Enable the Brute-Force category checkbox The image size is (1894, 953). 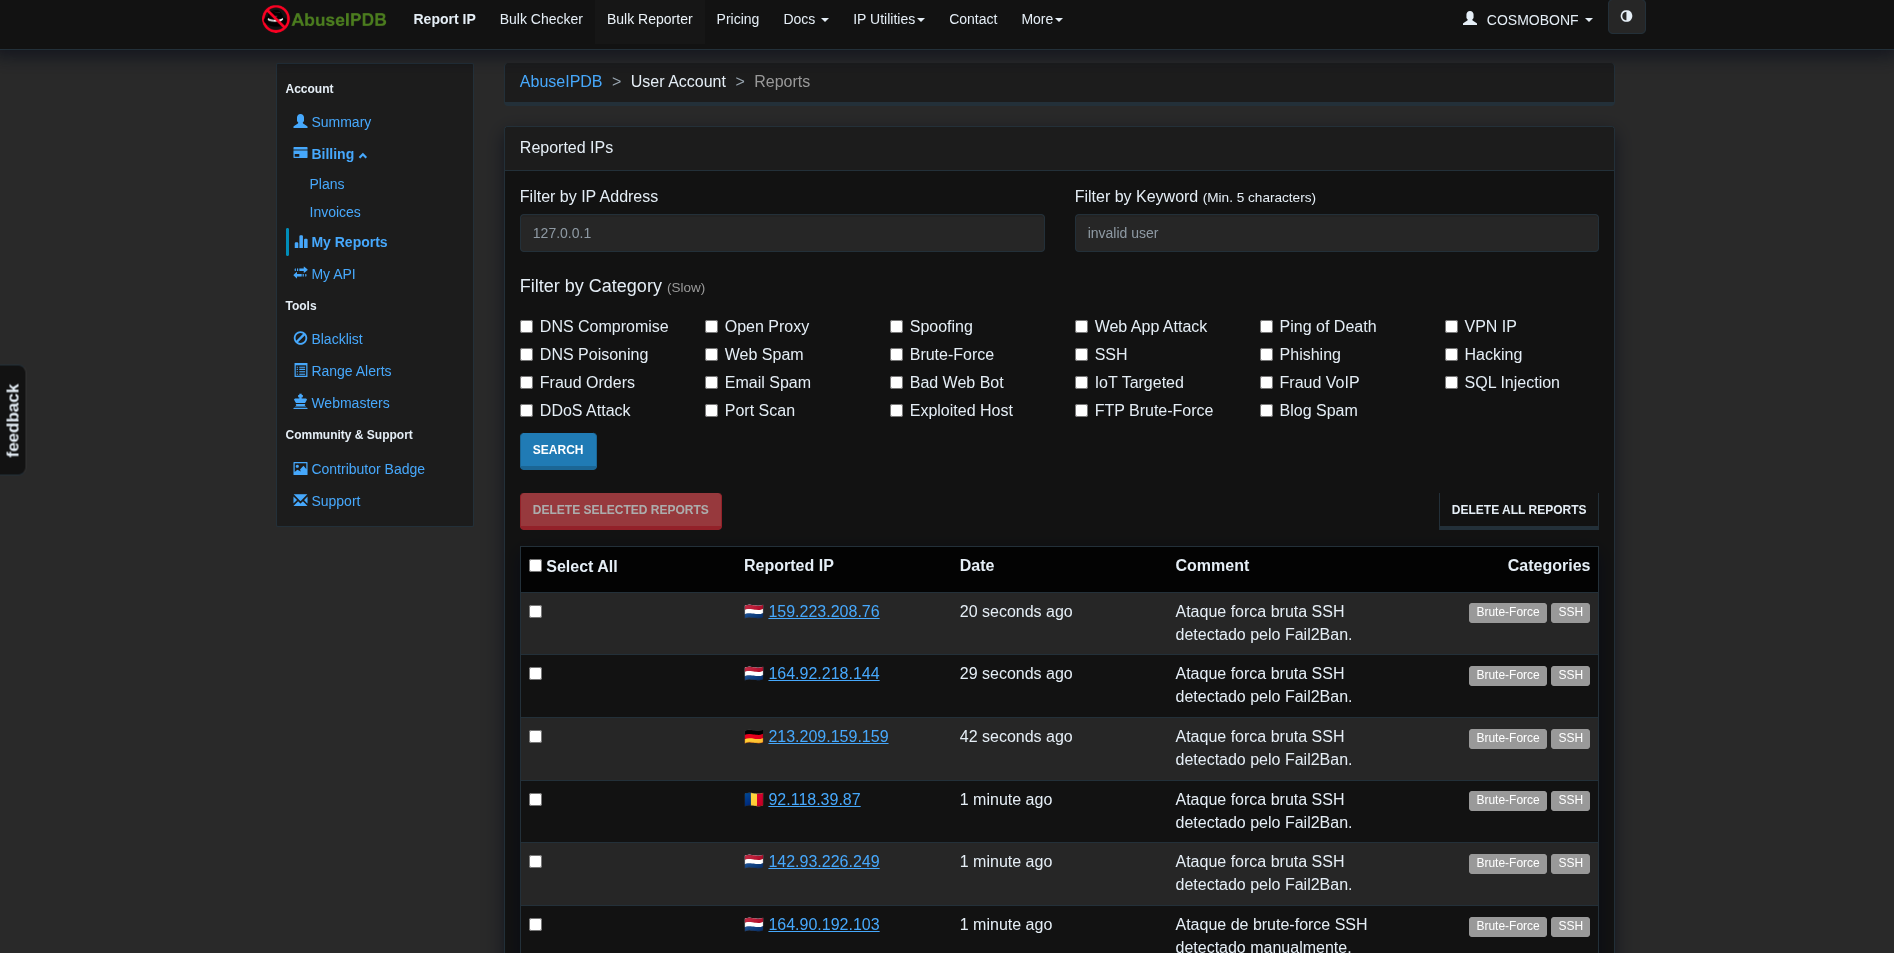pos(896,355)
